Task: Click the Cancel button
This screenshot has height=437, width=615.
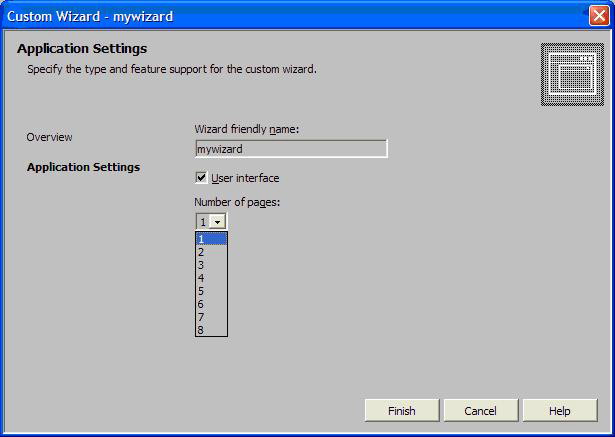Action: coord(480,410)
